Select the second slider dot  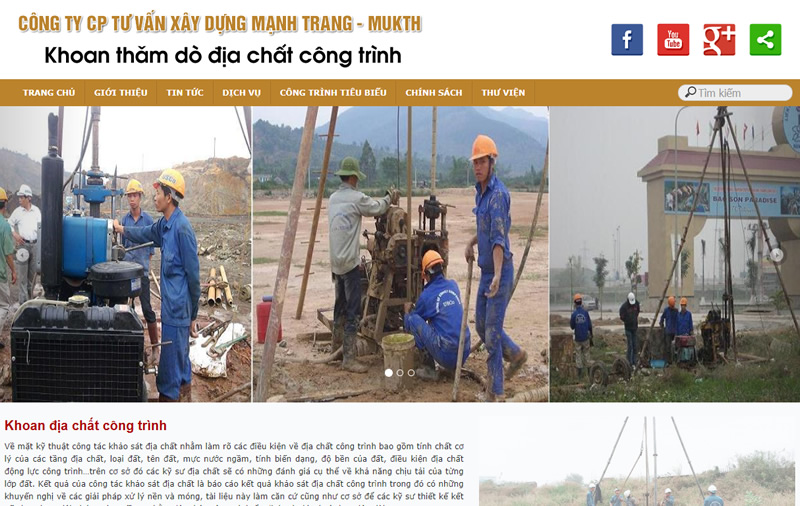pos(400,373)
